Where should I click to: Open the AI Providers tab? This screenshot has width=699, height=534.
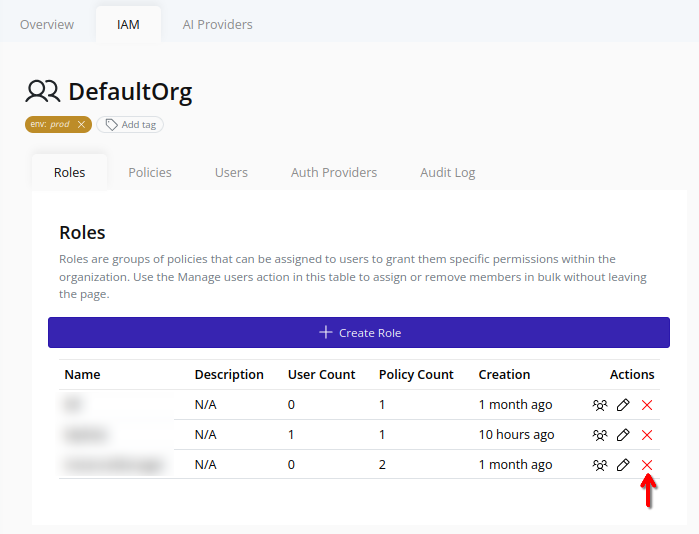pos(217,24)
